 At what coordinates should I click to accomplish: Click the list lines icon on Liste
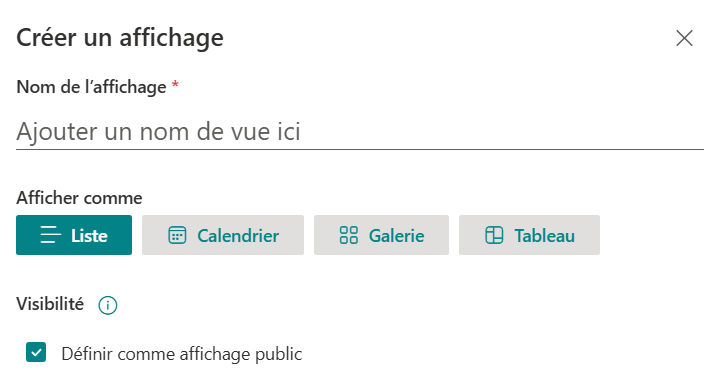click(x=50, y=235)
